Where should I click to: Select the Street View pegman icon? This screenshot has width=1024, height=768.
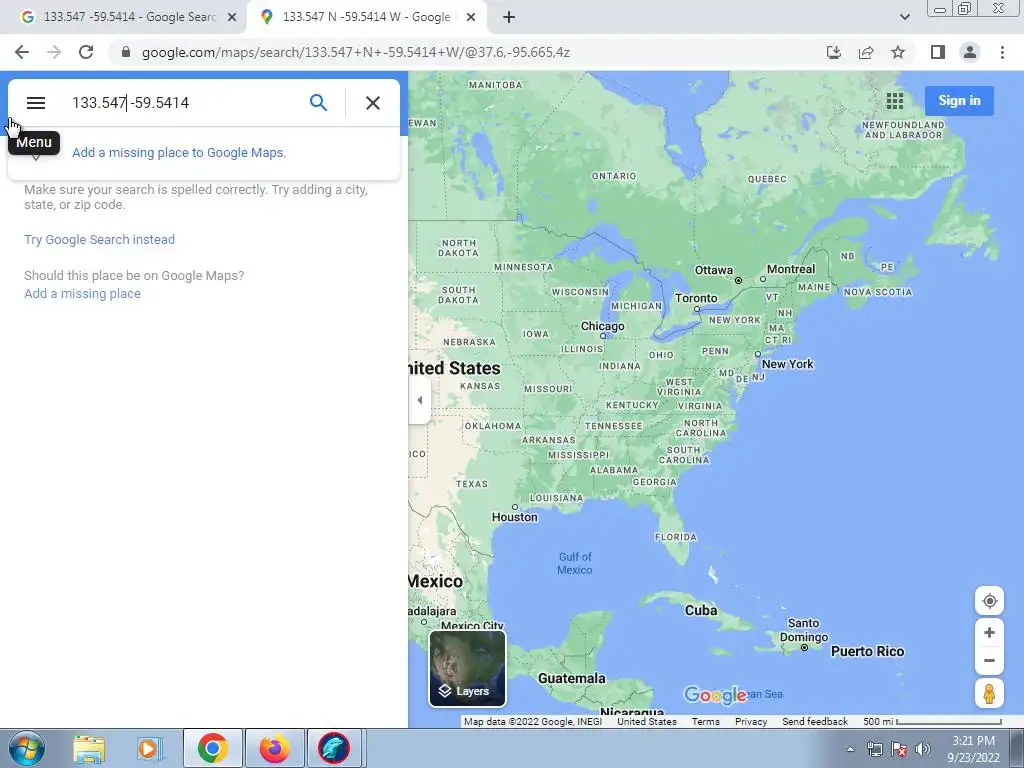pyautogui.click(x=989, y=693)
